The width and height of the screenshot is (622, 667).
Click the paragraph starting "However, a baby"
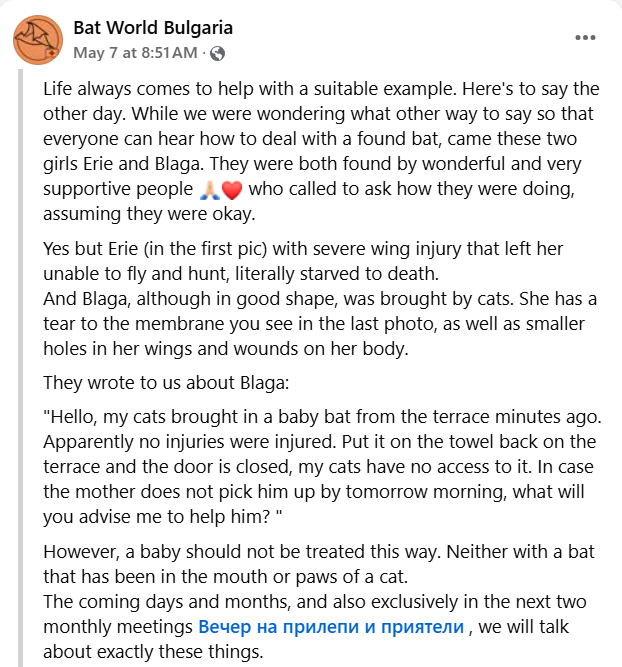[x=319, y=564]
